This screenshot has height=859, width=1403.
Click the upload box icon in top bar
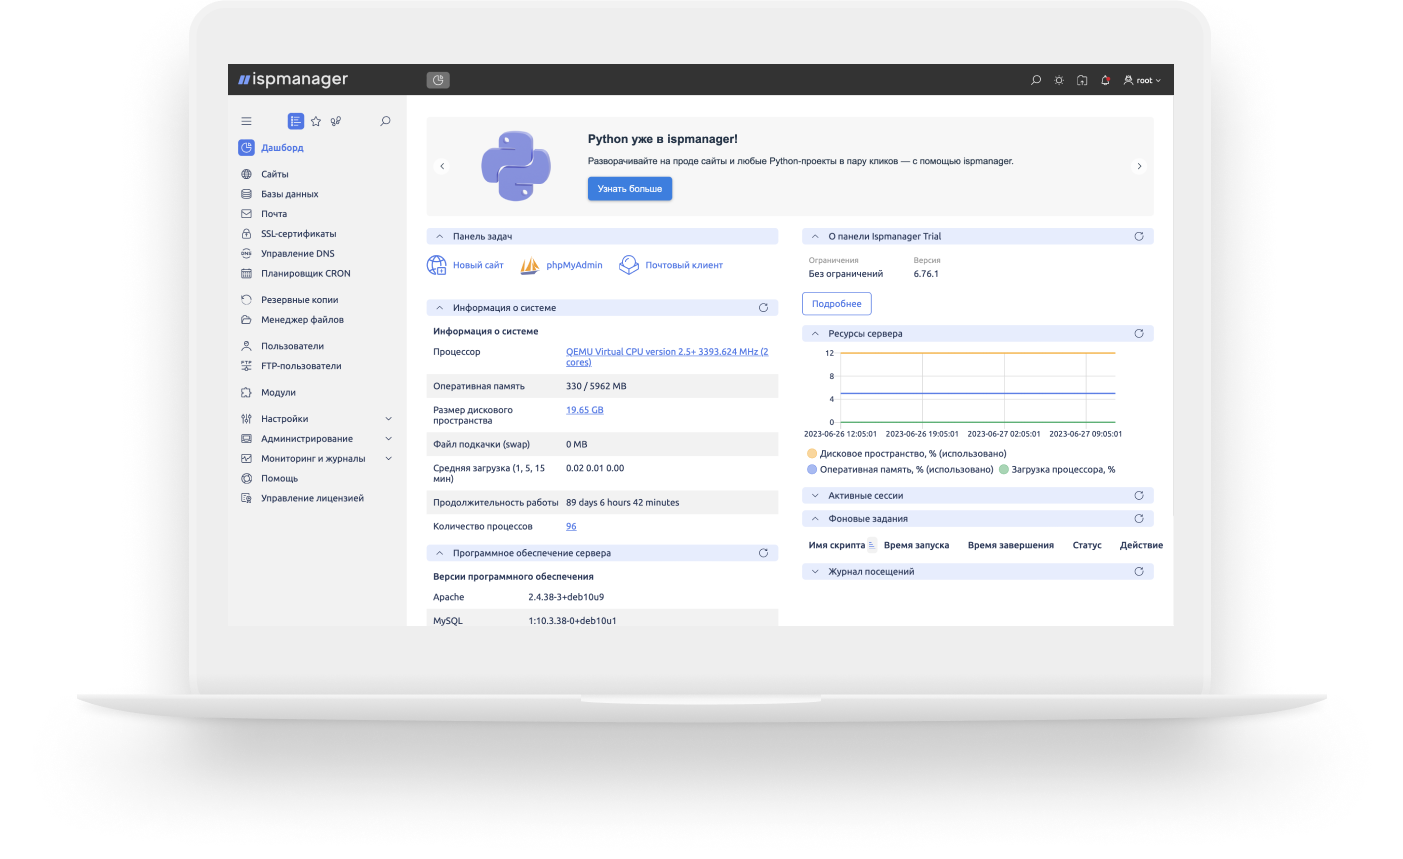(x=1082, y=80)
